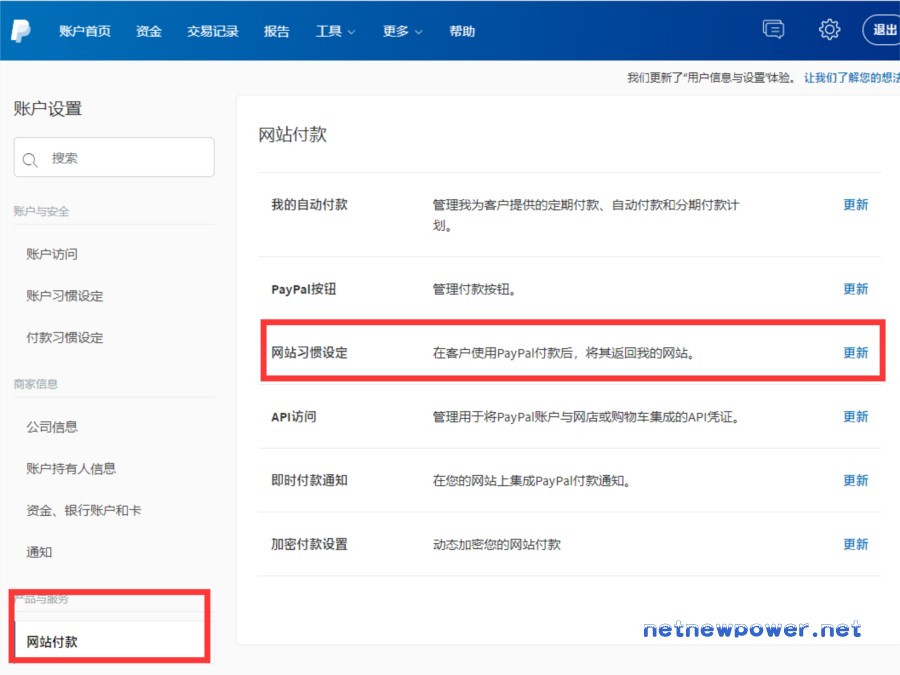Click 更新 for 我的自动付款
Screen dimensions: 900x675
coord(855,204)
